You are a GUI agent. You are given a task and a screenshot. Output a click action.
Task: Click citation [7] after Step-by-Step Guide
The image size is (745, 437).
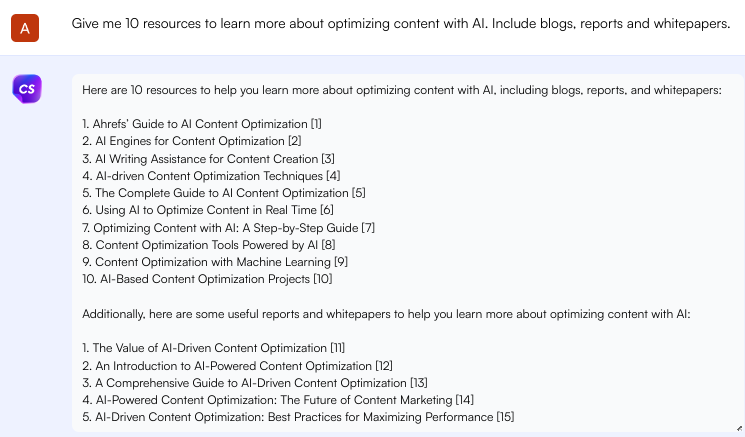[x=368, y=227]
